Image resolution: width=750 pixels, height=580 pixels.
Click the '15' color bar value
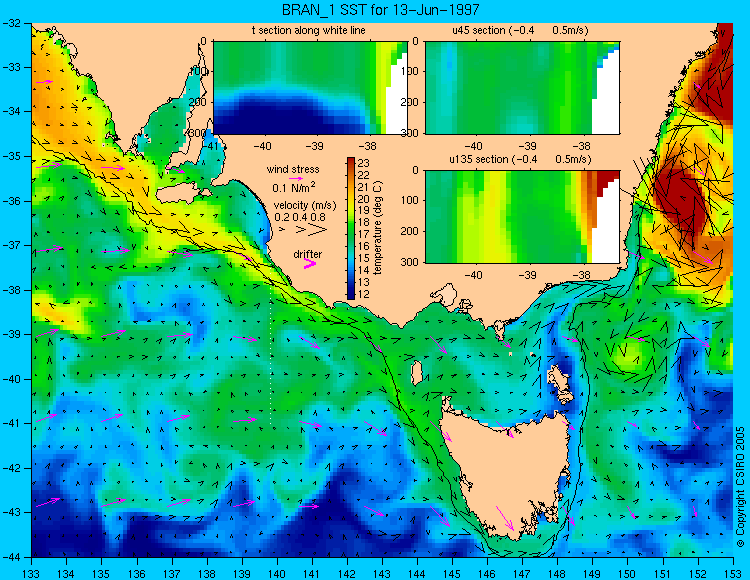click(364, 258)
